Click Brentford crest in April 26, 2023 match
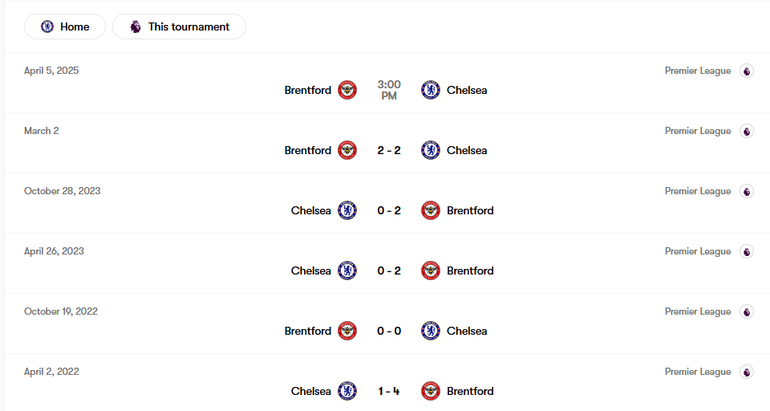770x411 pixels. [431, 271]
